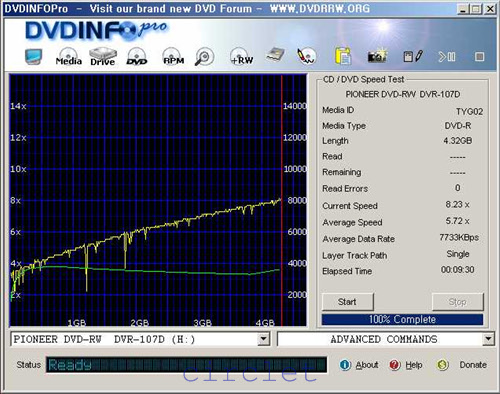Click the Media ID value TYG02
Viewport: 500px width, 394px height.
point(469,111)
